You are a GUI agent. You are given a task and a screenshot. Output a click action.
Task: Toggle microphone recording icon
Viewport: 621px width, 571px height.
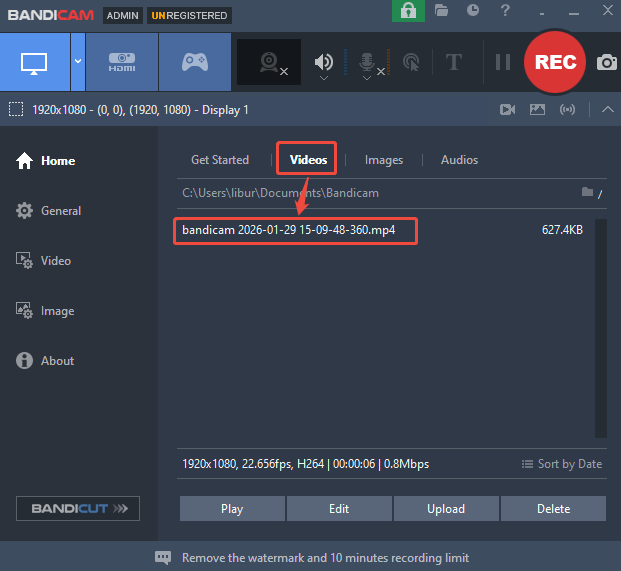tap(367, 62)
